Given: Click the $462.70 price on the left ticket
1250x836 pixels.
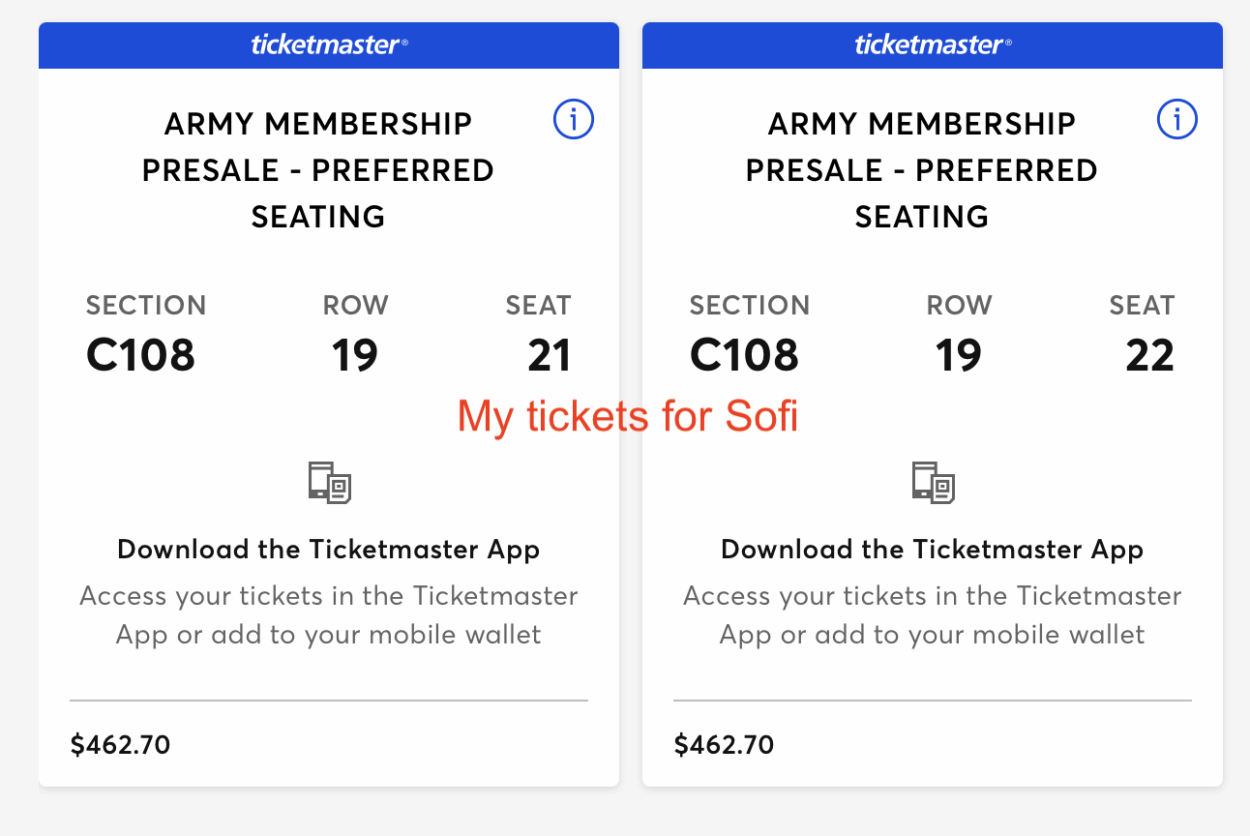Looking at the screenshot, I should point(120,744).
